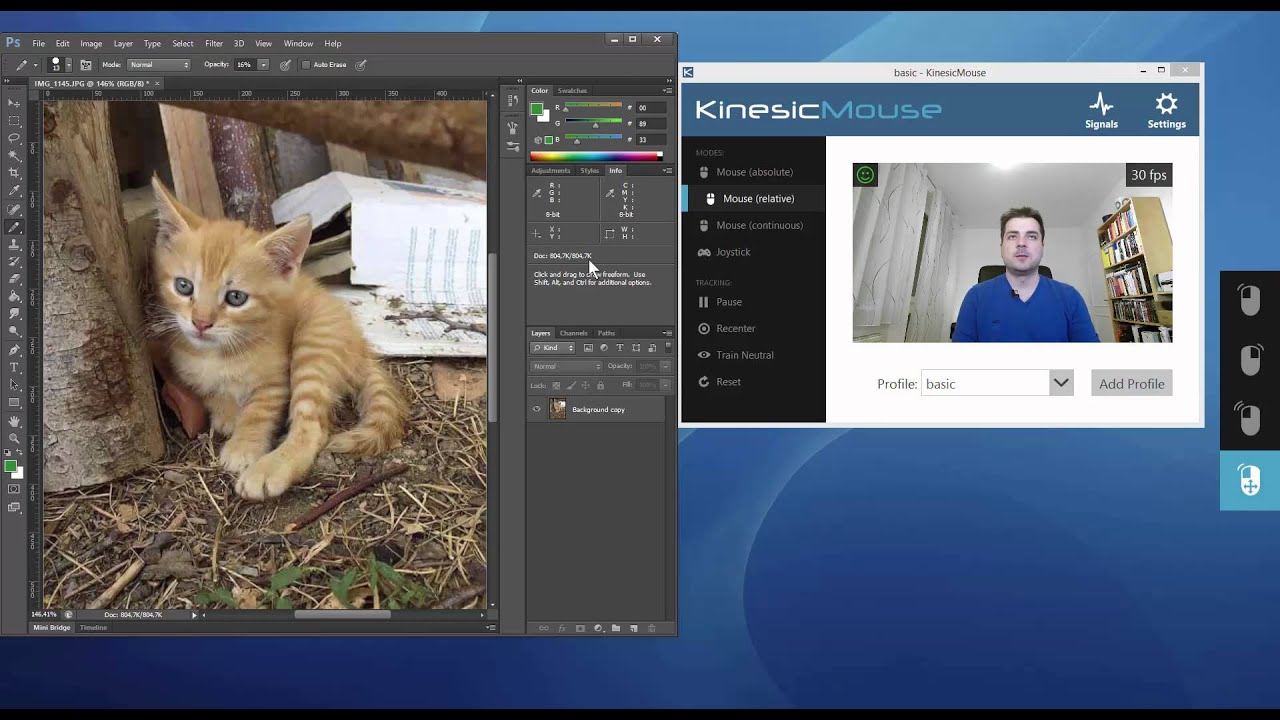Select Mouse (absolute) mode
The image size is (1280, 720).
point(754,172)
